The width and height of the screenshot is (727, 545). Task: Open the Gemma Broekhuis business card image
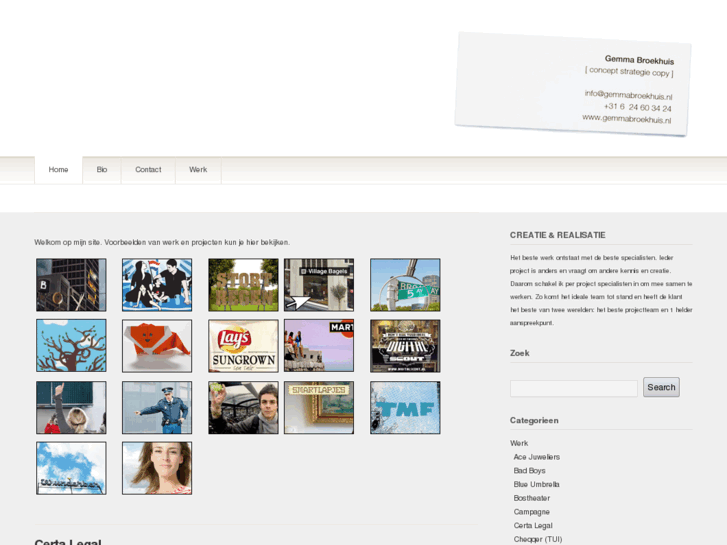tap(573, 84)
